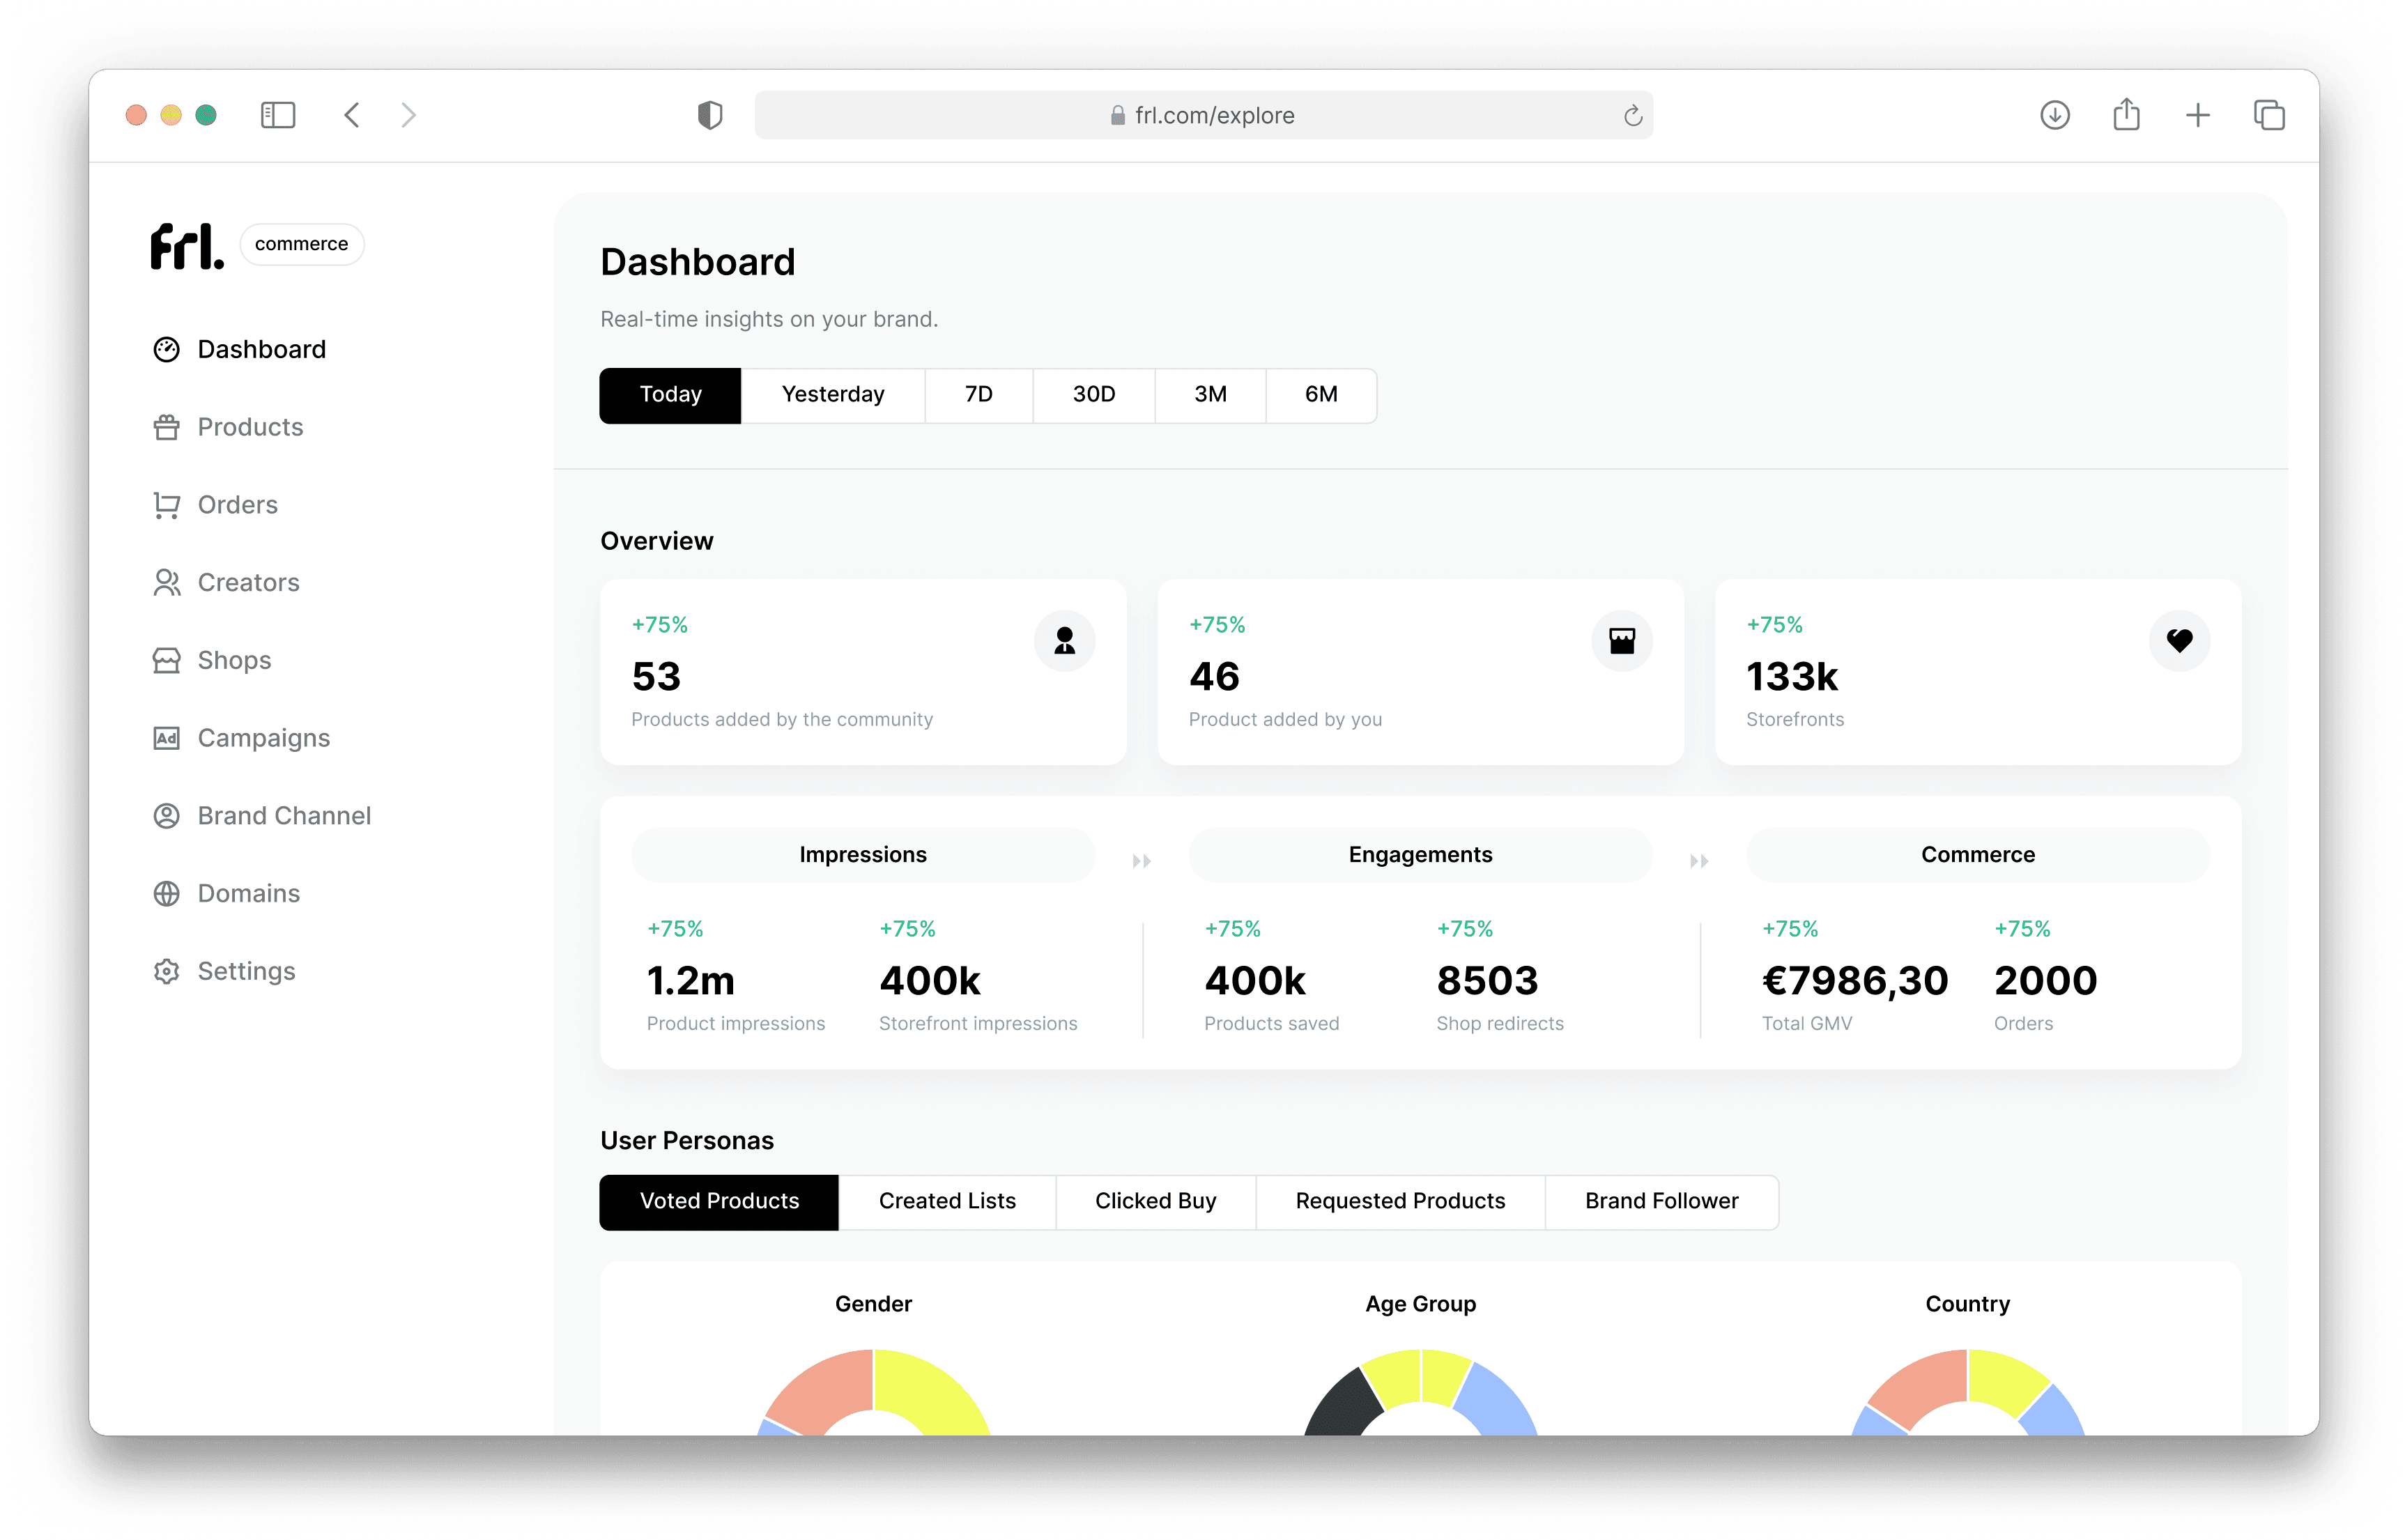Click the 133k Storefronts value

click(1792, 677)
